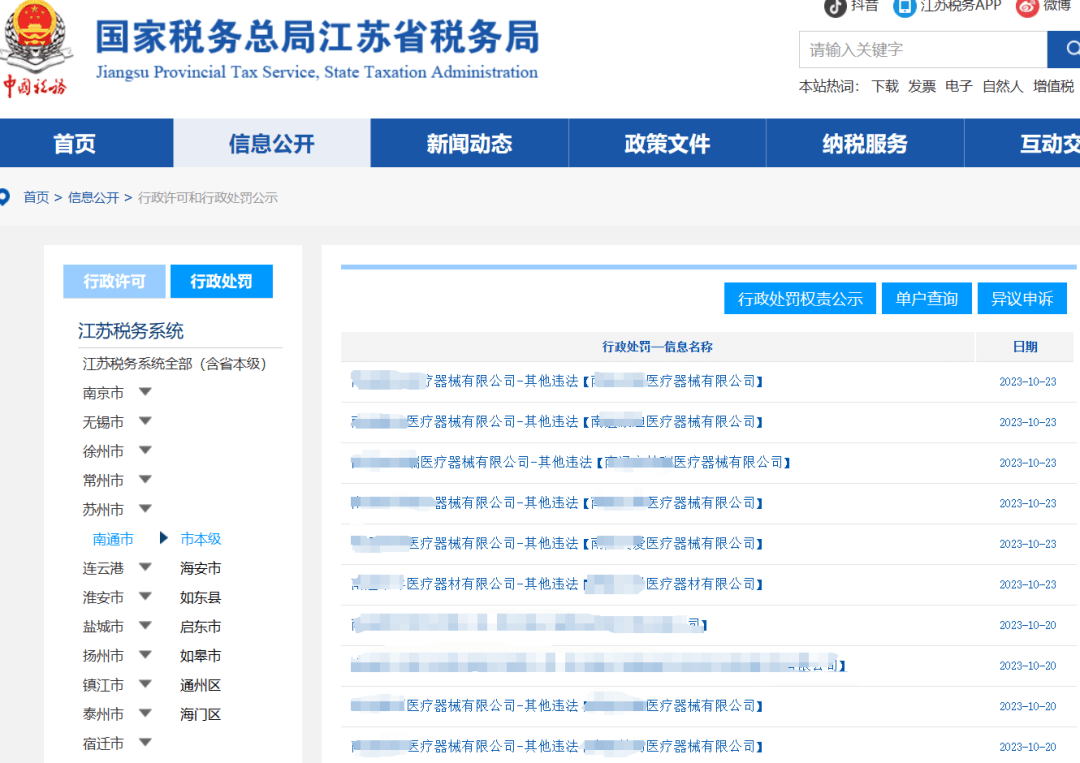Select the 行政处罚 tab
Screen dimensions: 1080x763
pos(221,282)
